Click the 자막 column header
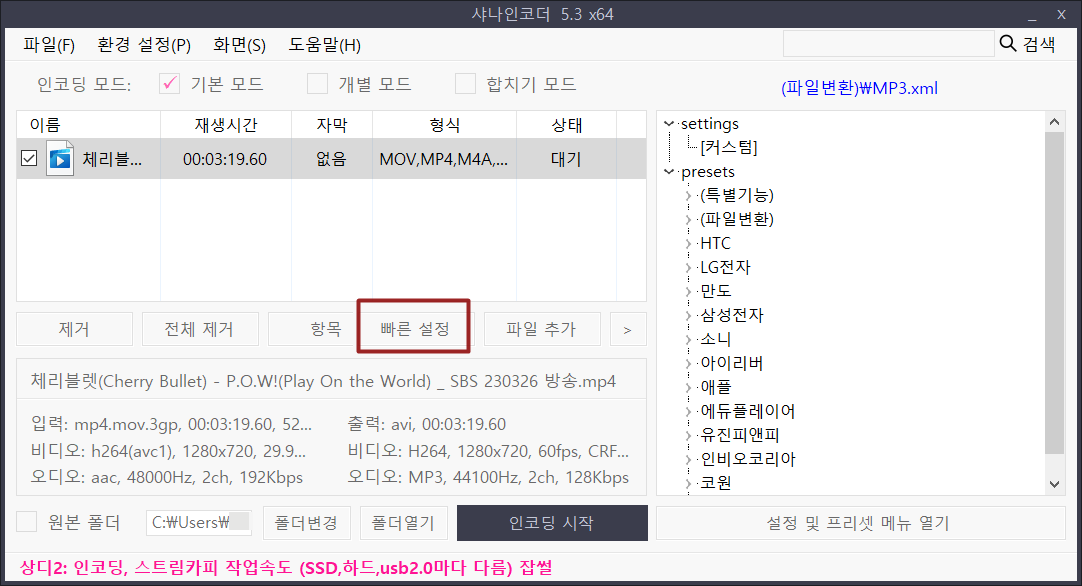 point(332,125)
